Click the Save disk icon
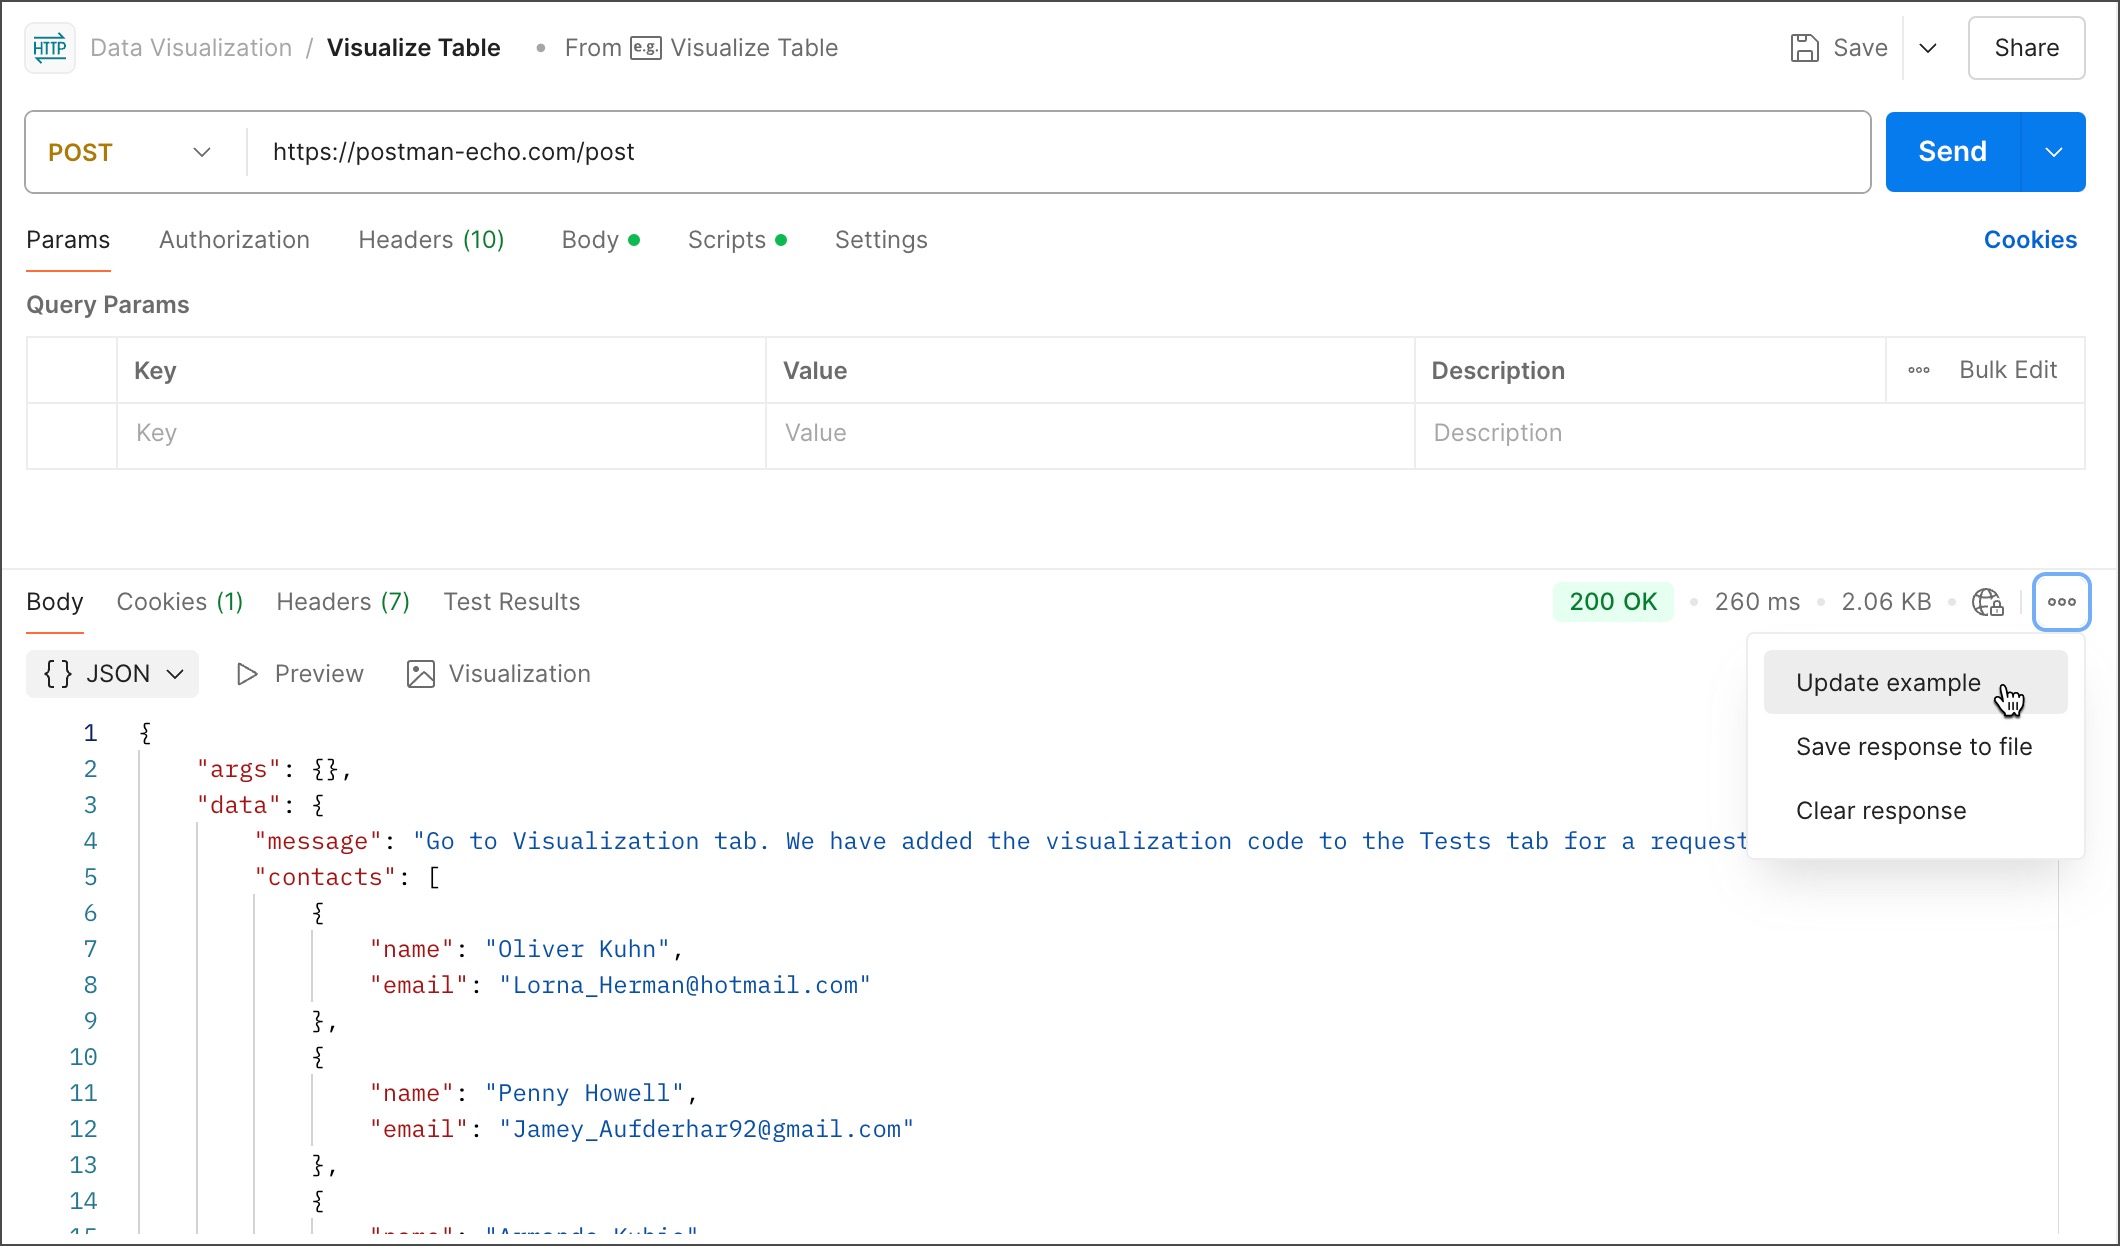The width and height of the screenshot is (2120, 1246). tap(1804, 48)
